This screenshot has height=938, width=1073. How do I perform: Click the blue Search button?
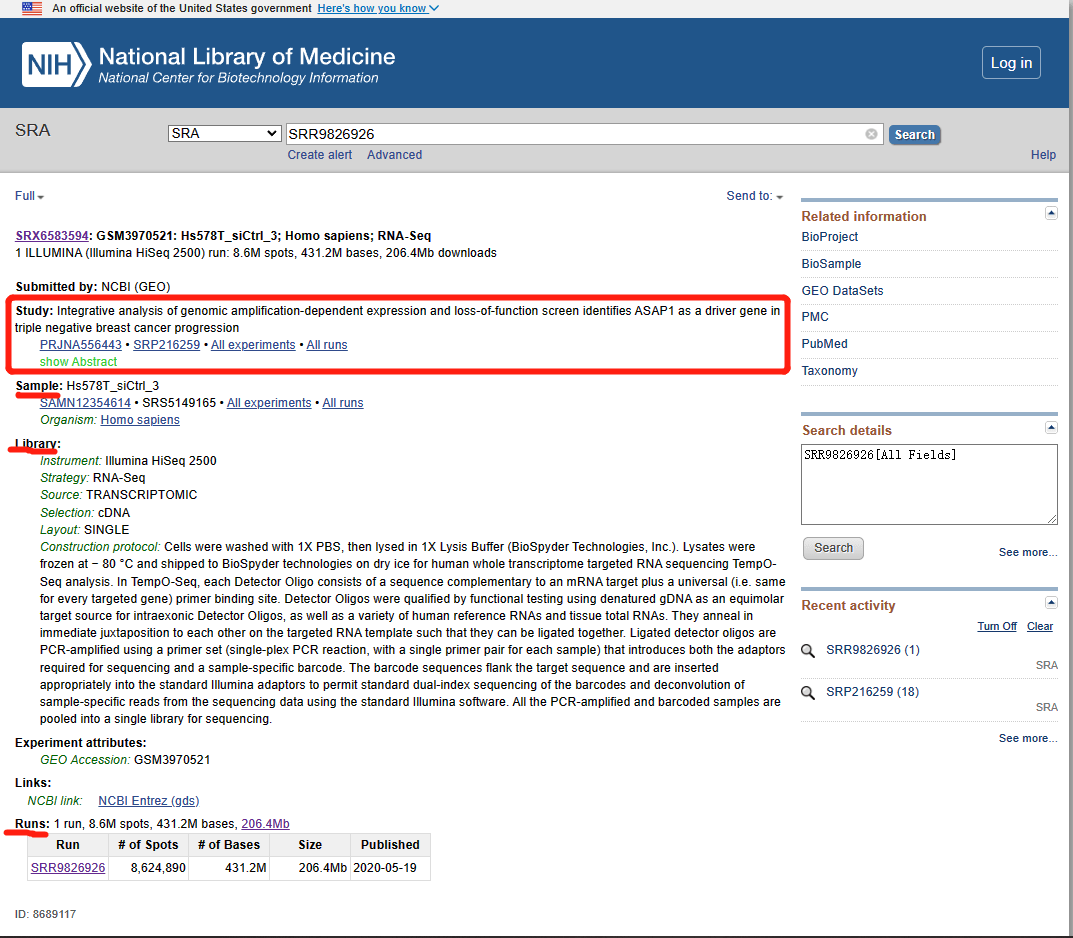[914, 135]
